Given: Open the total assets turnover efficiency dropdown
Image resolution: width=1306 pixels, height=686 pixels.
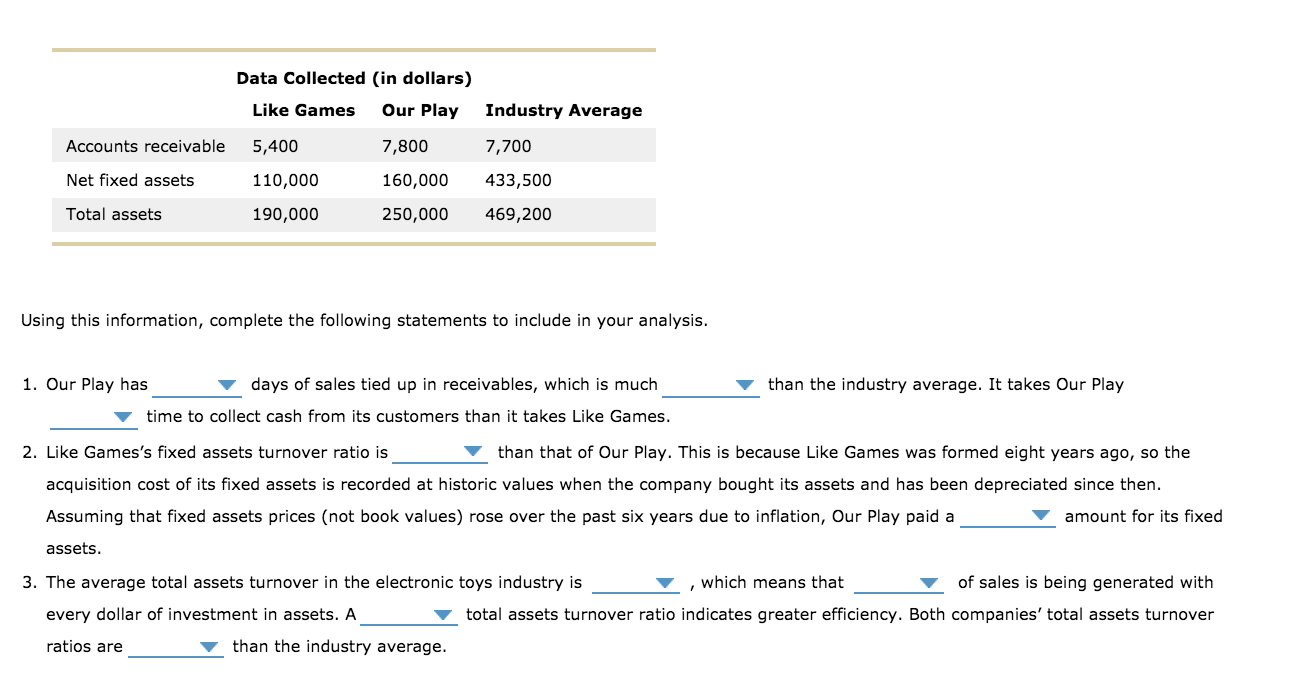Looking at the screenshot, I should click(x=444, y=615).
